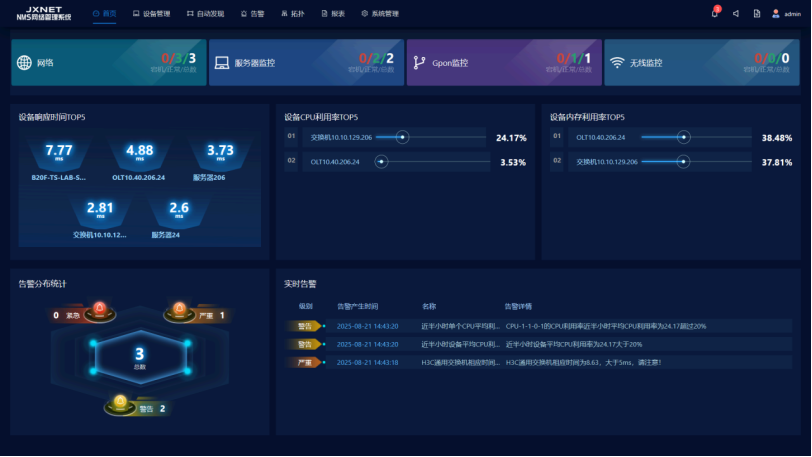Open the 系统管理 menu
Screen dimensions: 812x457
(x=379, y=14)
